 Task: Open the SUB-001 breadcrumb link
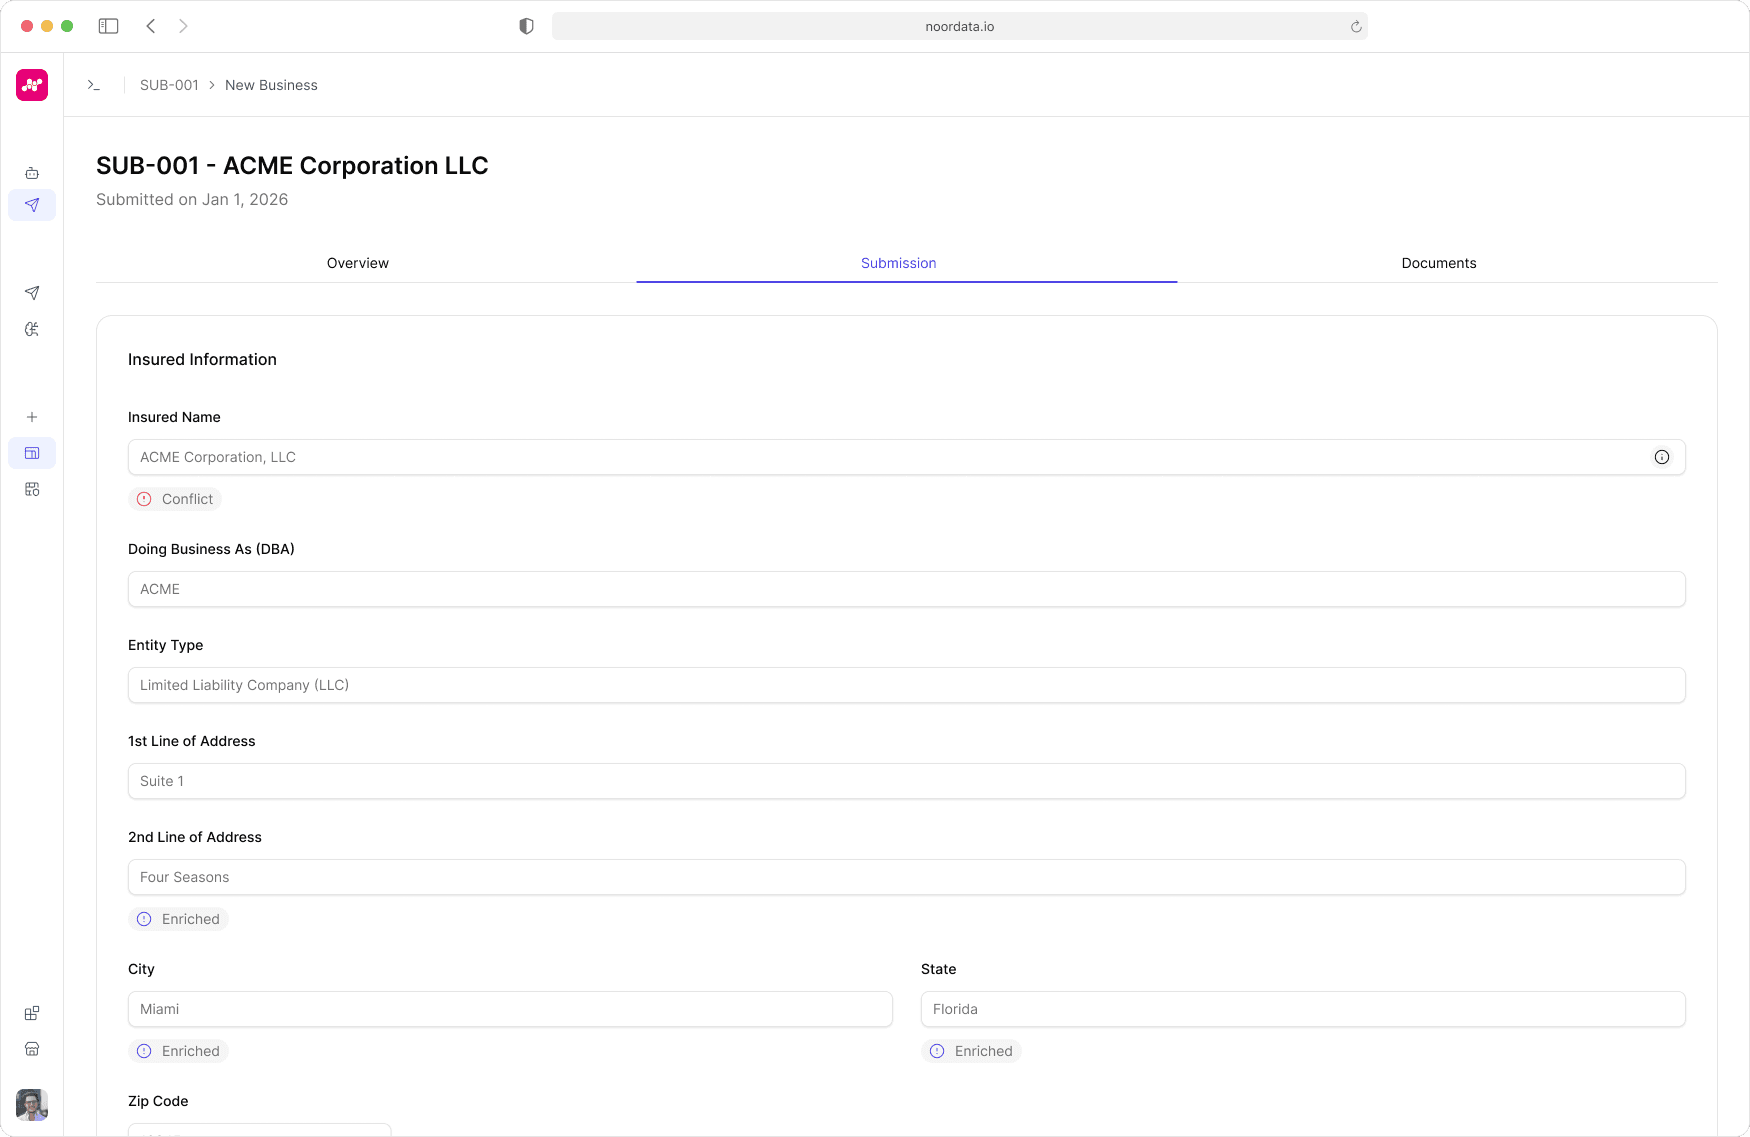pos(169,85)
